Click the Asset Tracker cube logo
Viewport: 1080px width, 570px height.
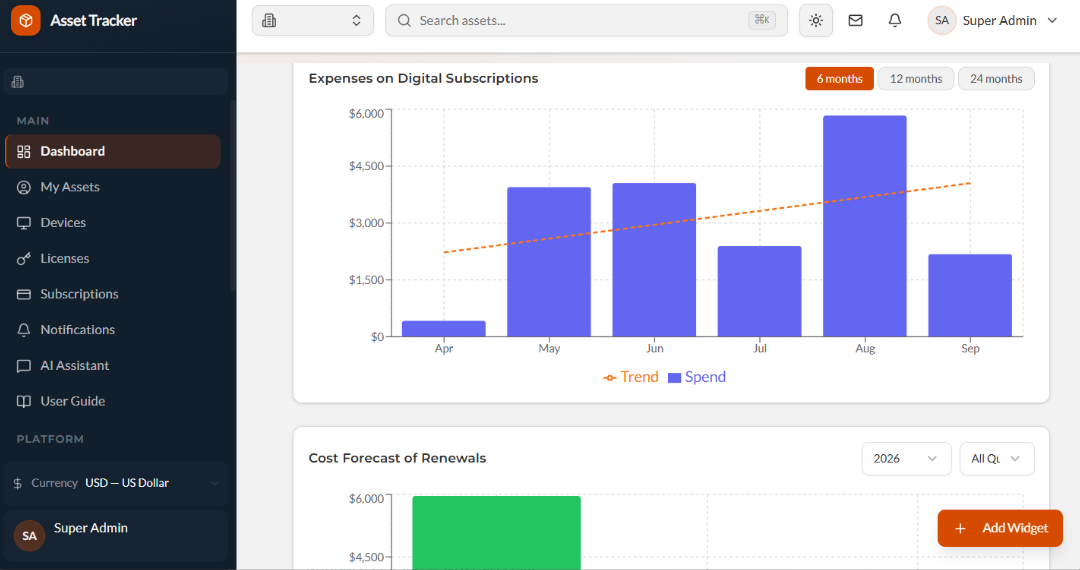pyautogui.click(x=25, y=21)
